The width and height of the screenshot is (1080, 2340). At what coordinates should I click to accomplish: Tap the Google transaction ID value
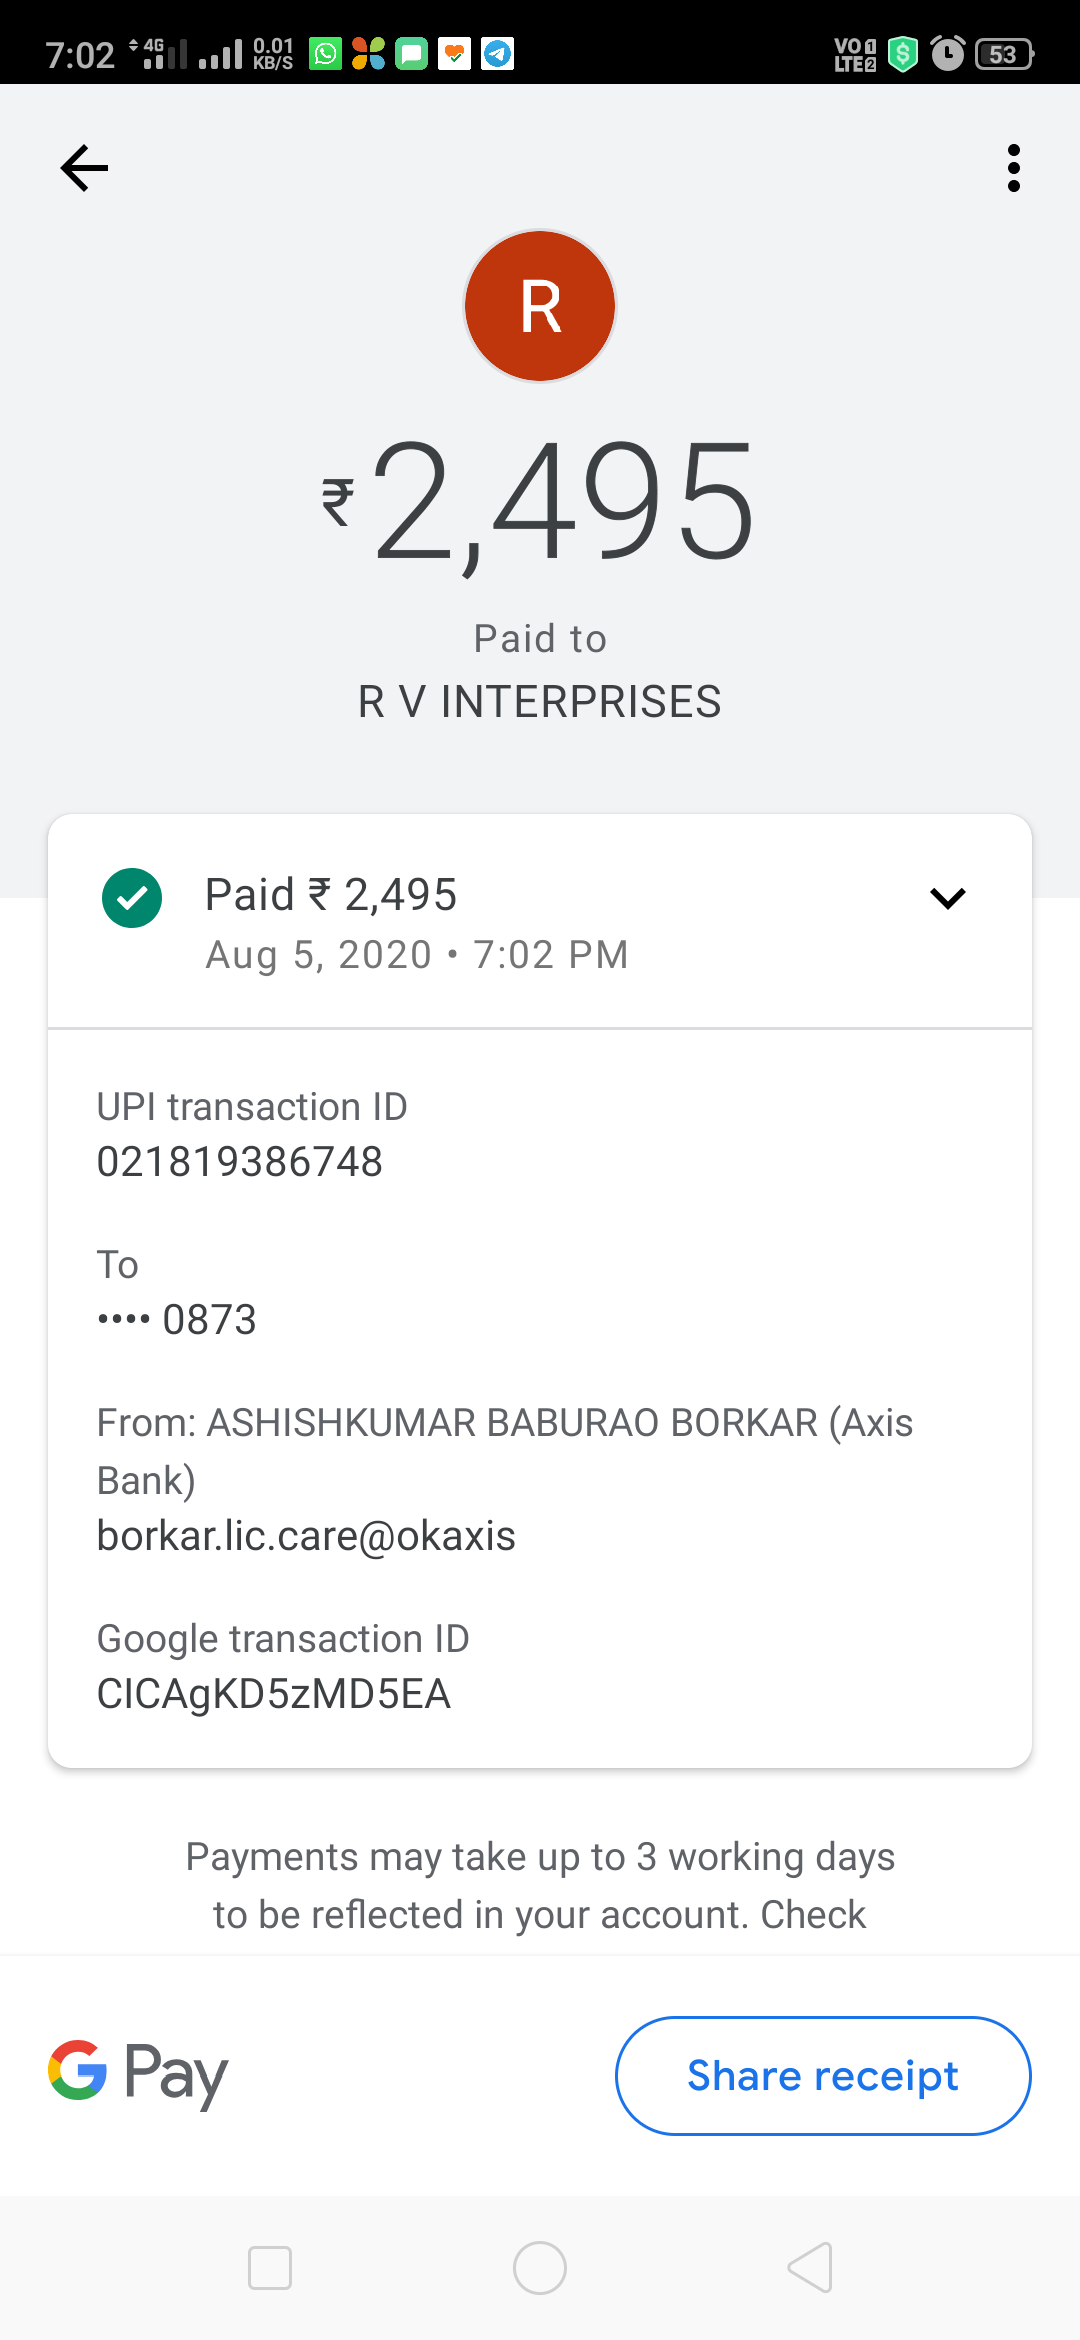click(274, 1694)
